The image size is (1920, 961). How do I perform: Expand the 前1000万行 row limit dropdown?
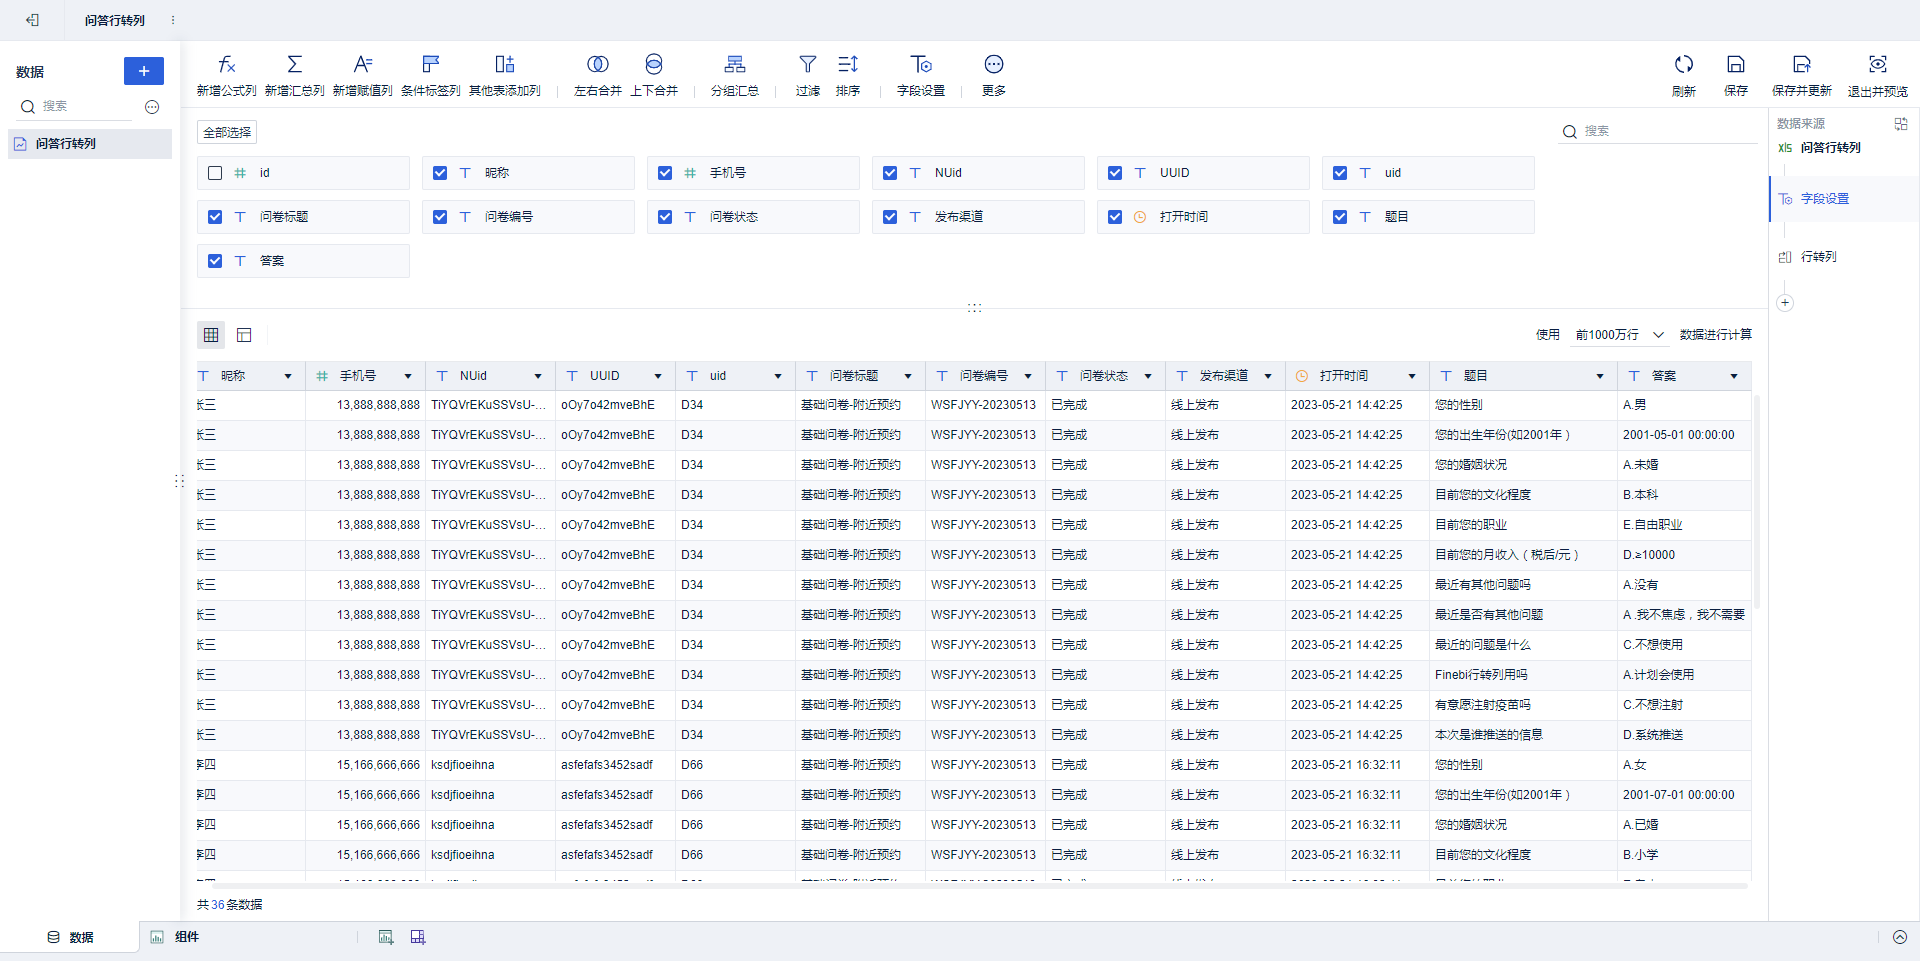tap(1620, 335)
